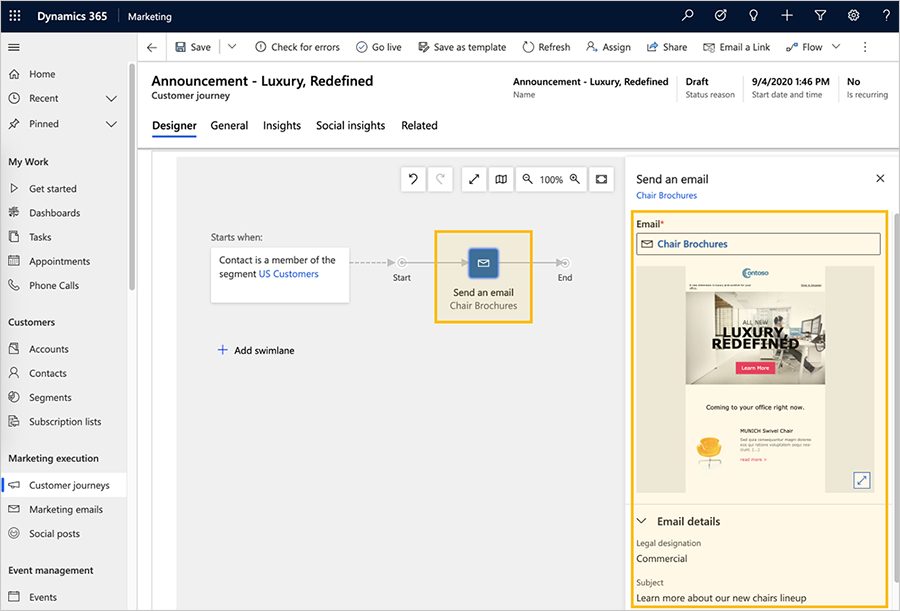Expand the Recent section in the sidebar
The width and height of the screenshot is (900, 611).
coord(110,98)
